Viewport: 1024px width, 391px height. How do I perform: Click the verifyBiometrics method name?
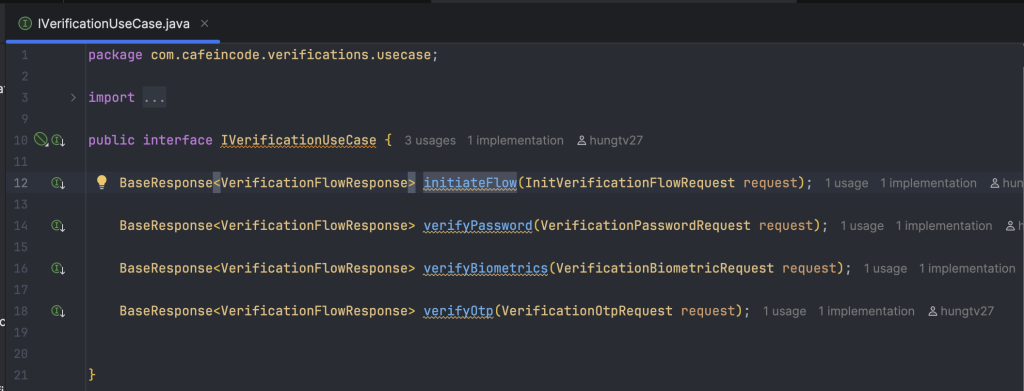(x=485, y=268)
